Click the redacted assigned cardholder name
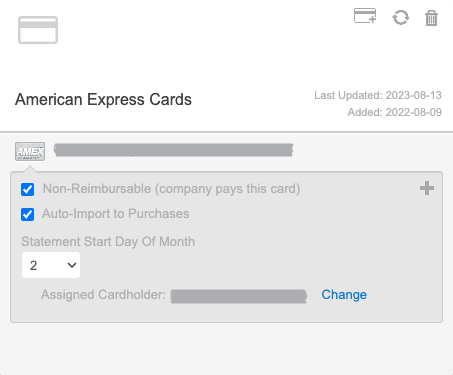Image resolution: width=453 pixels, height=375 pixels. click(x=239, y=296)
